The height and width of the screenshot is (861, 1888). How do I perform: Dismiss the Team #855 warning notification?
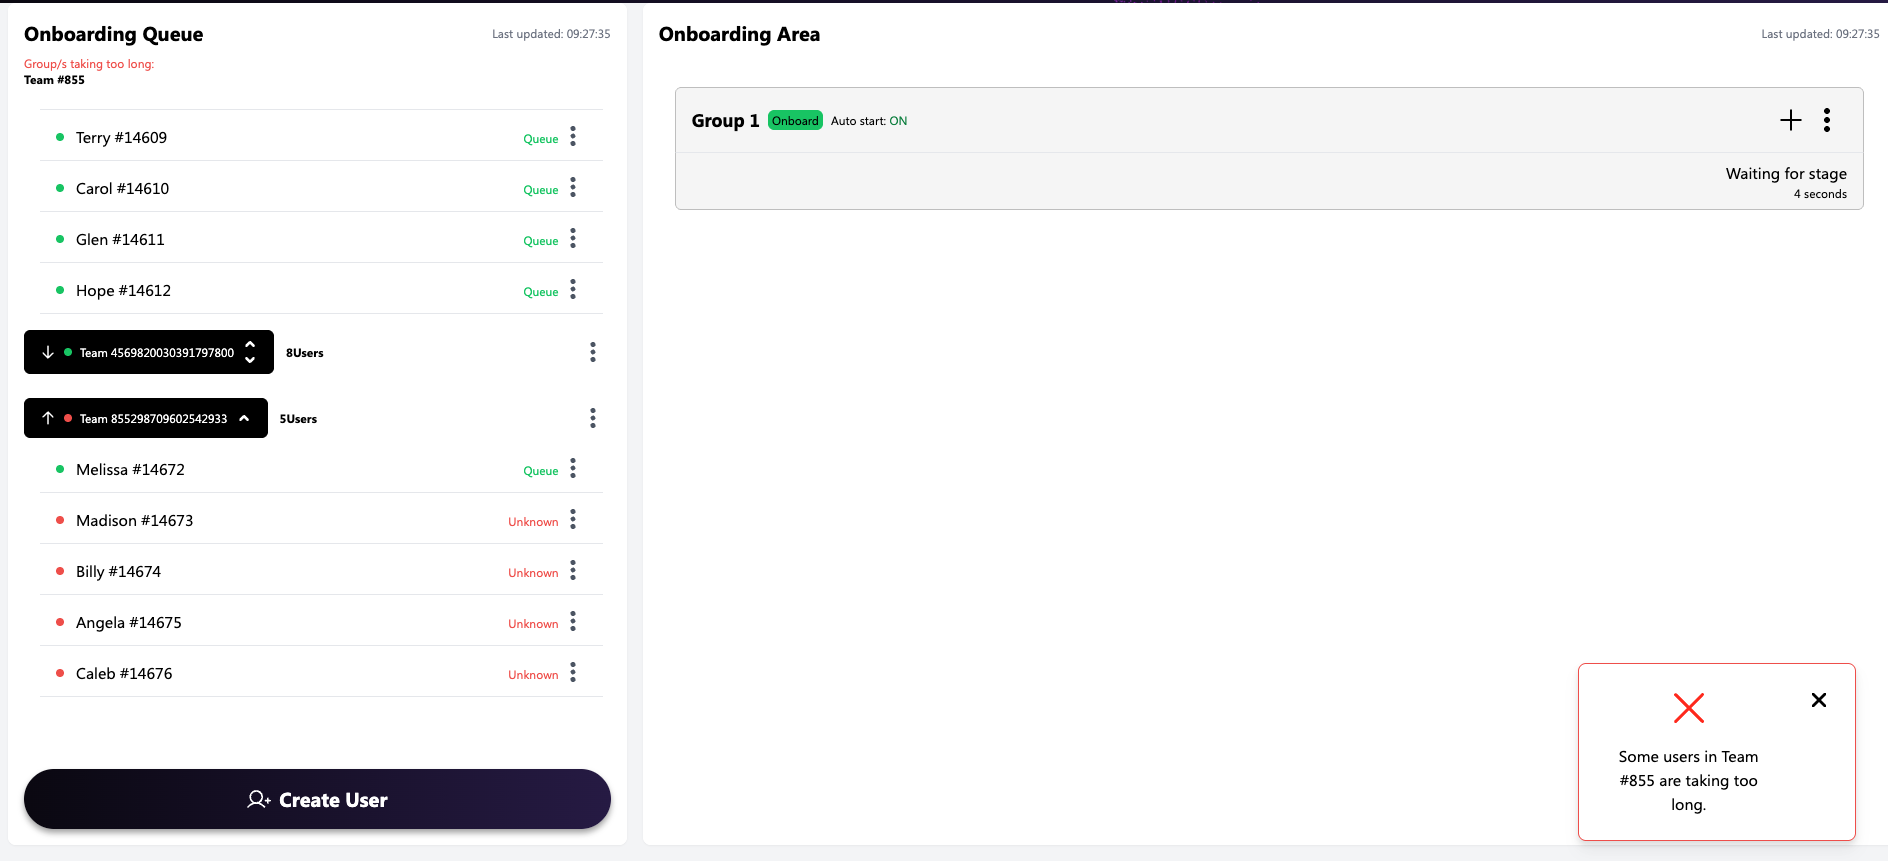click(1819, 700)
